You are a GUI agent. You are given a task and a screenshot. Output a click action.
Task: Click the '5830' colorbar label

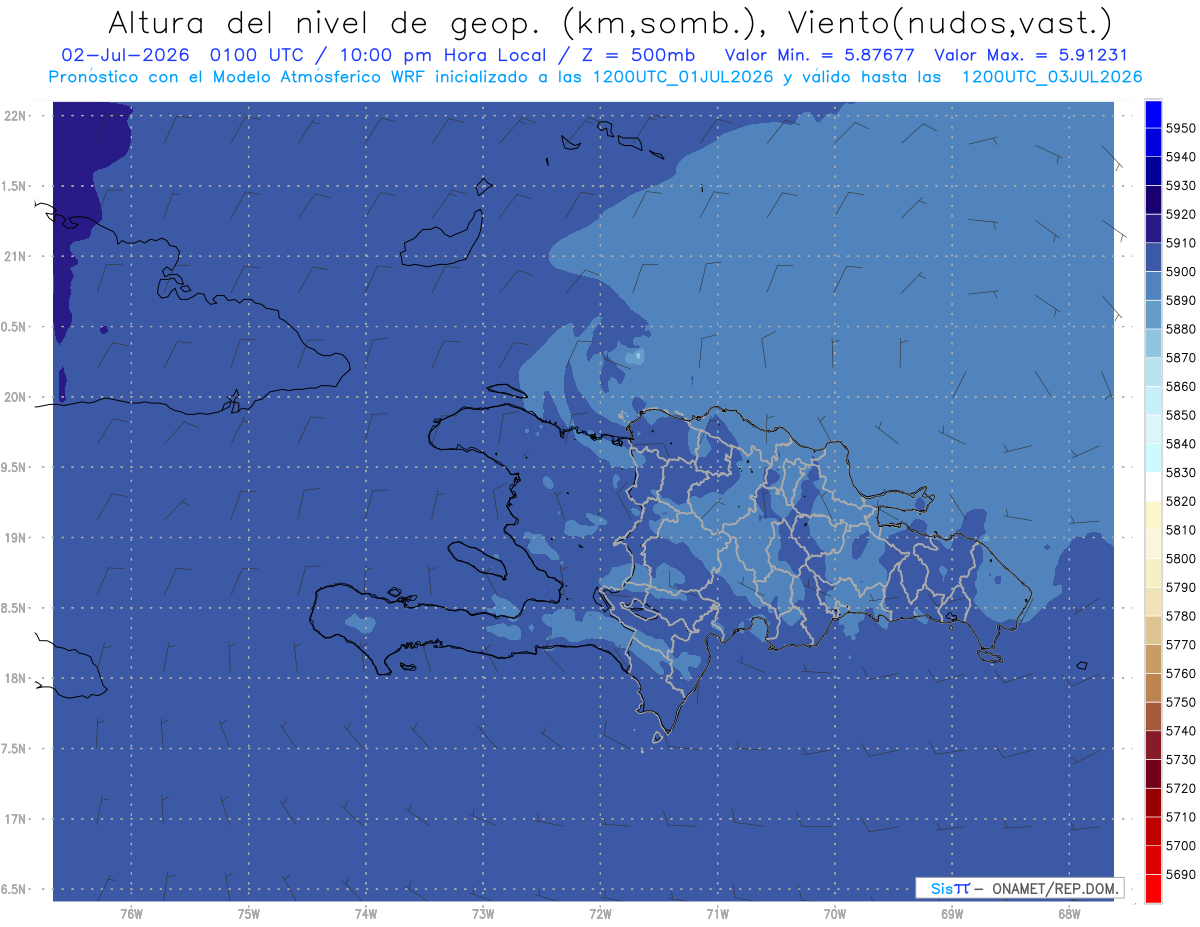pyautogui.click(x=1181, y=472)
